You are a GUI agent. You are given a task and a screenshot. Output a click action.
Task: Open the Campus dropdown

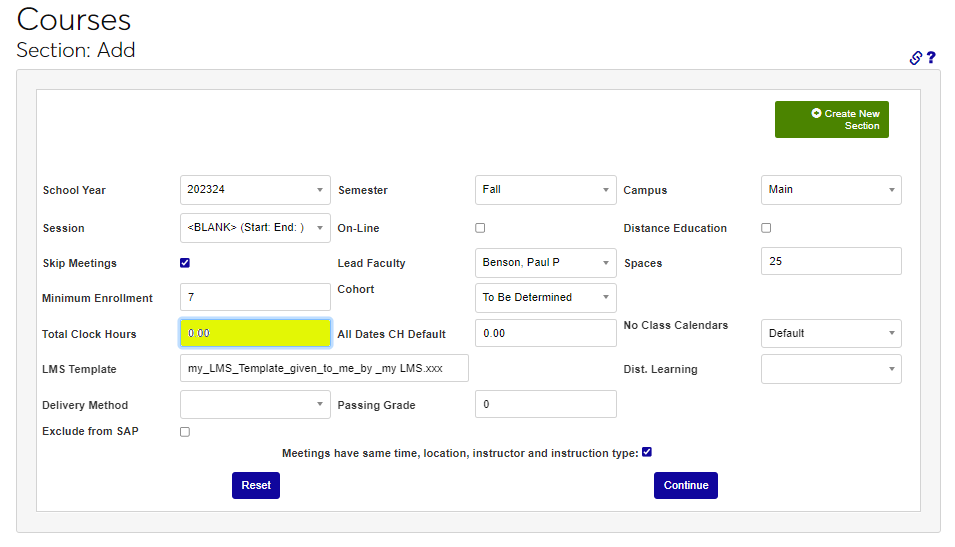(830, 190)
